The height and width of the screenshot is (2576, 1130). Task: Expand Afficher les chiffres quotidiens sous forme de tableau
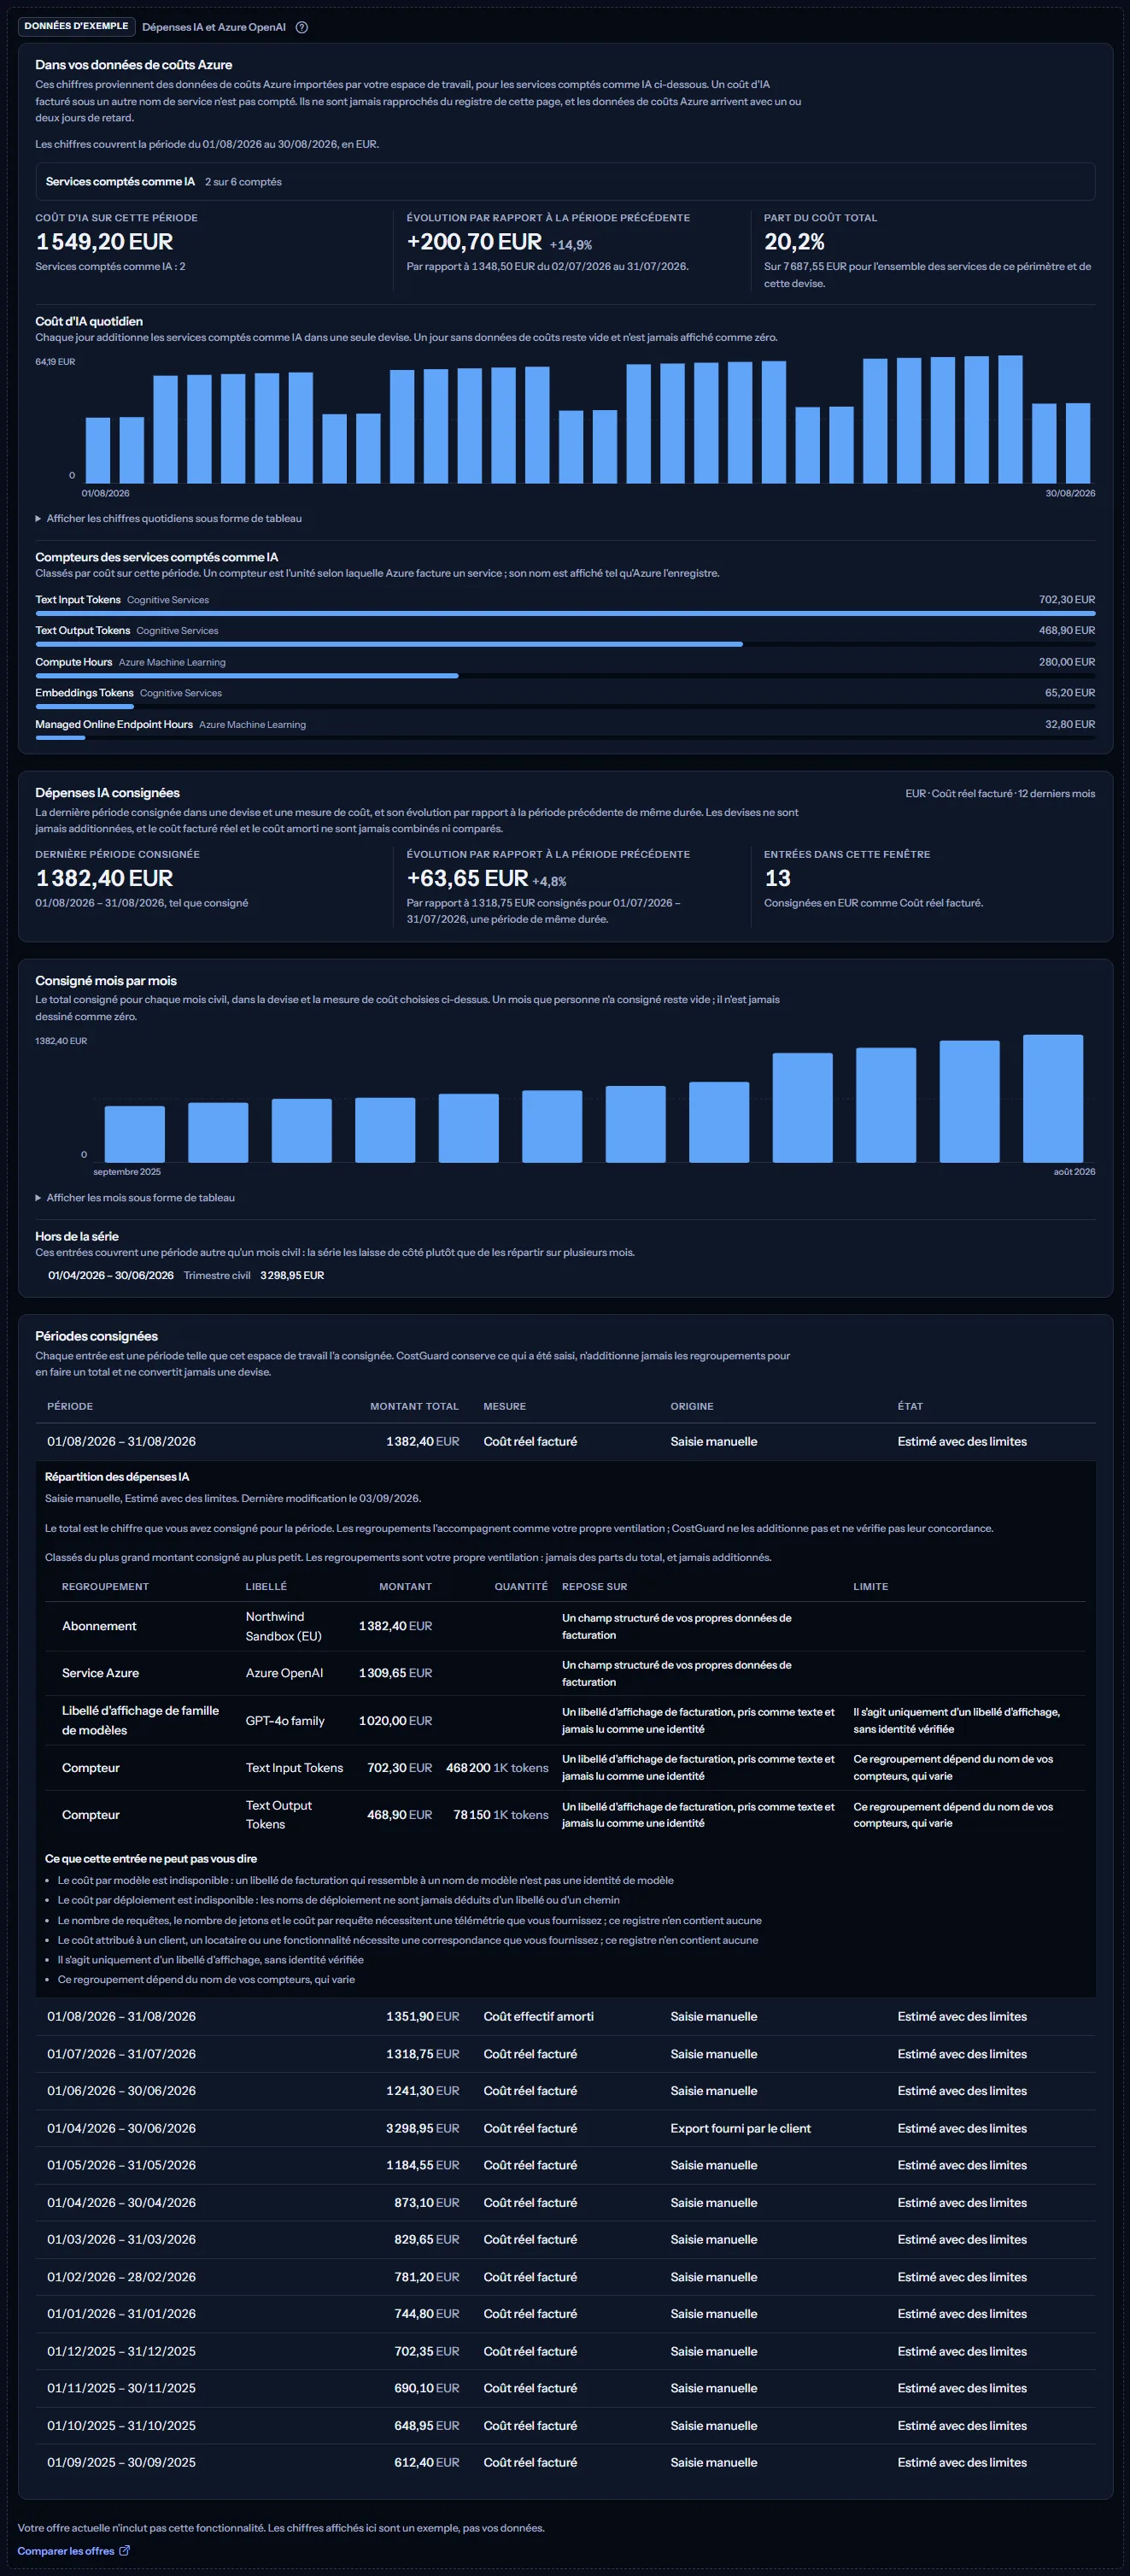[x=169, y=518]
